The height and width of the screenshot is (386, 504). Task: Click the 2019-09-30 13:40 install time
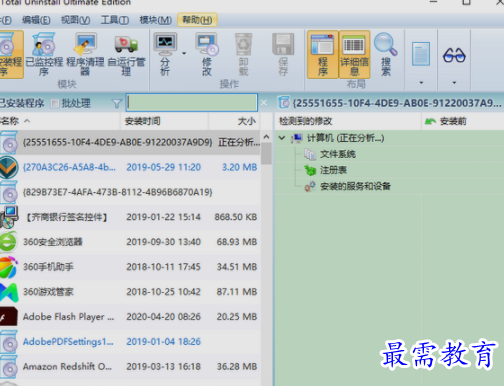(x=163, y=242)
